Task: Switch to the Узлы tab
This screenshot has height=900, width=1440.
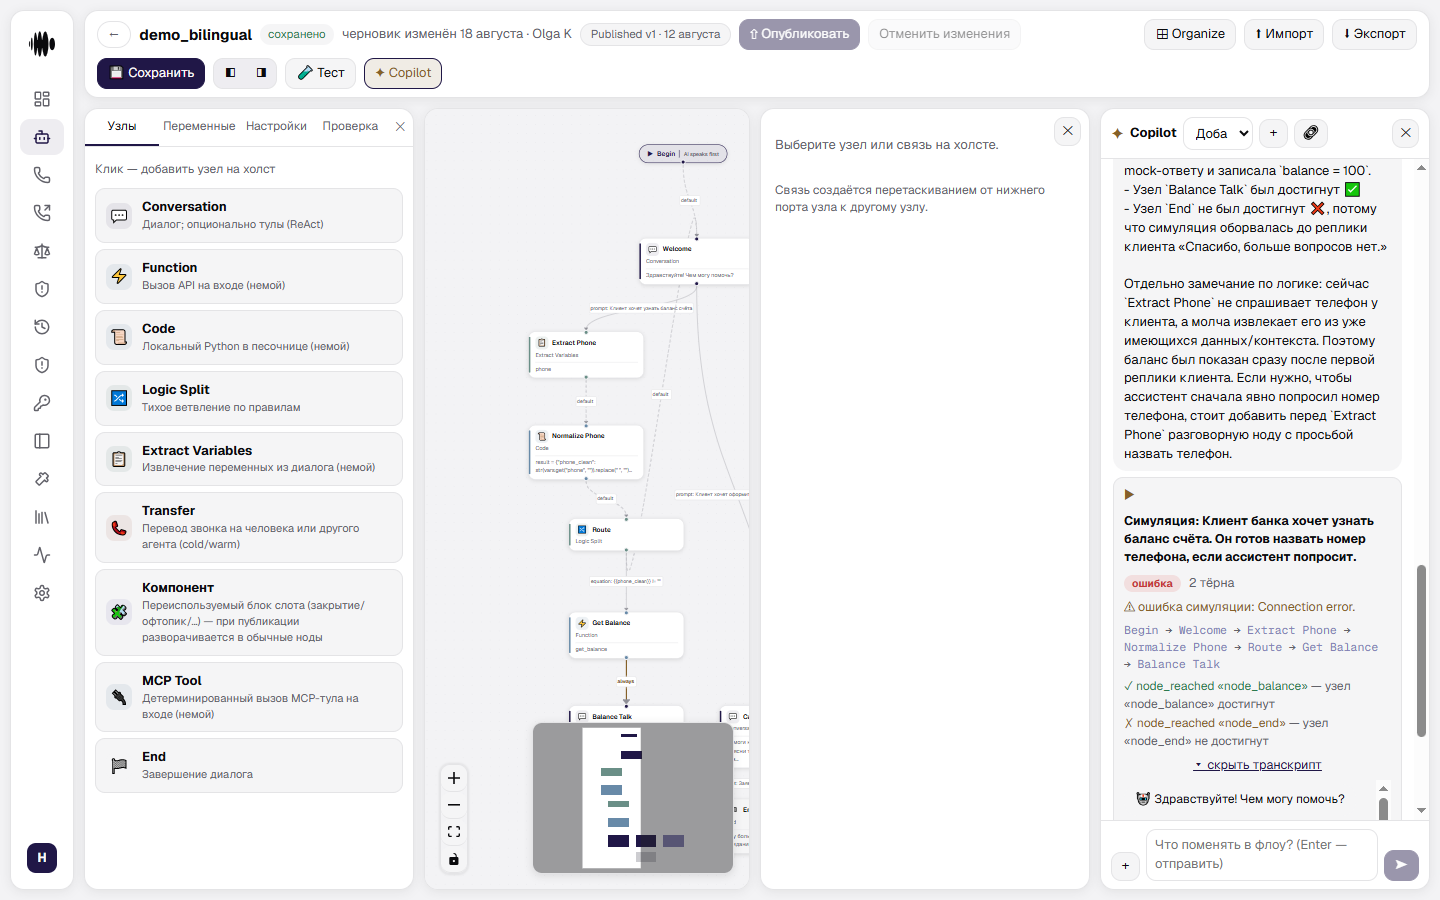Action: pyautogui.click(x=122, y=126)
